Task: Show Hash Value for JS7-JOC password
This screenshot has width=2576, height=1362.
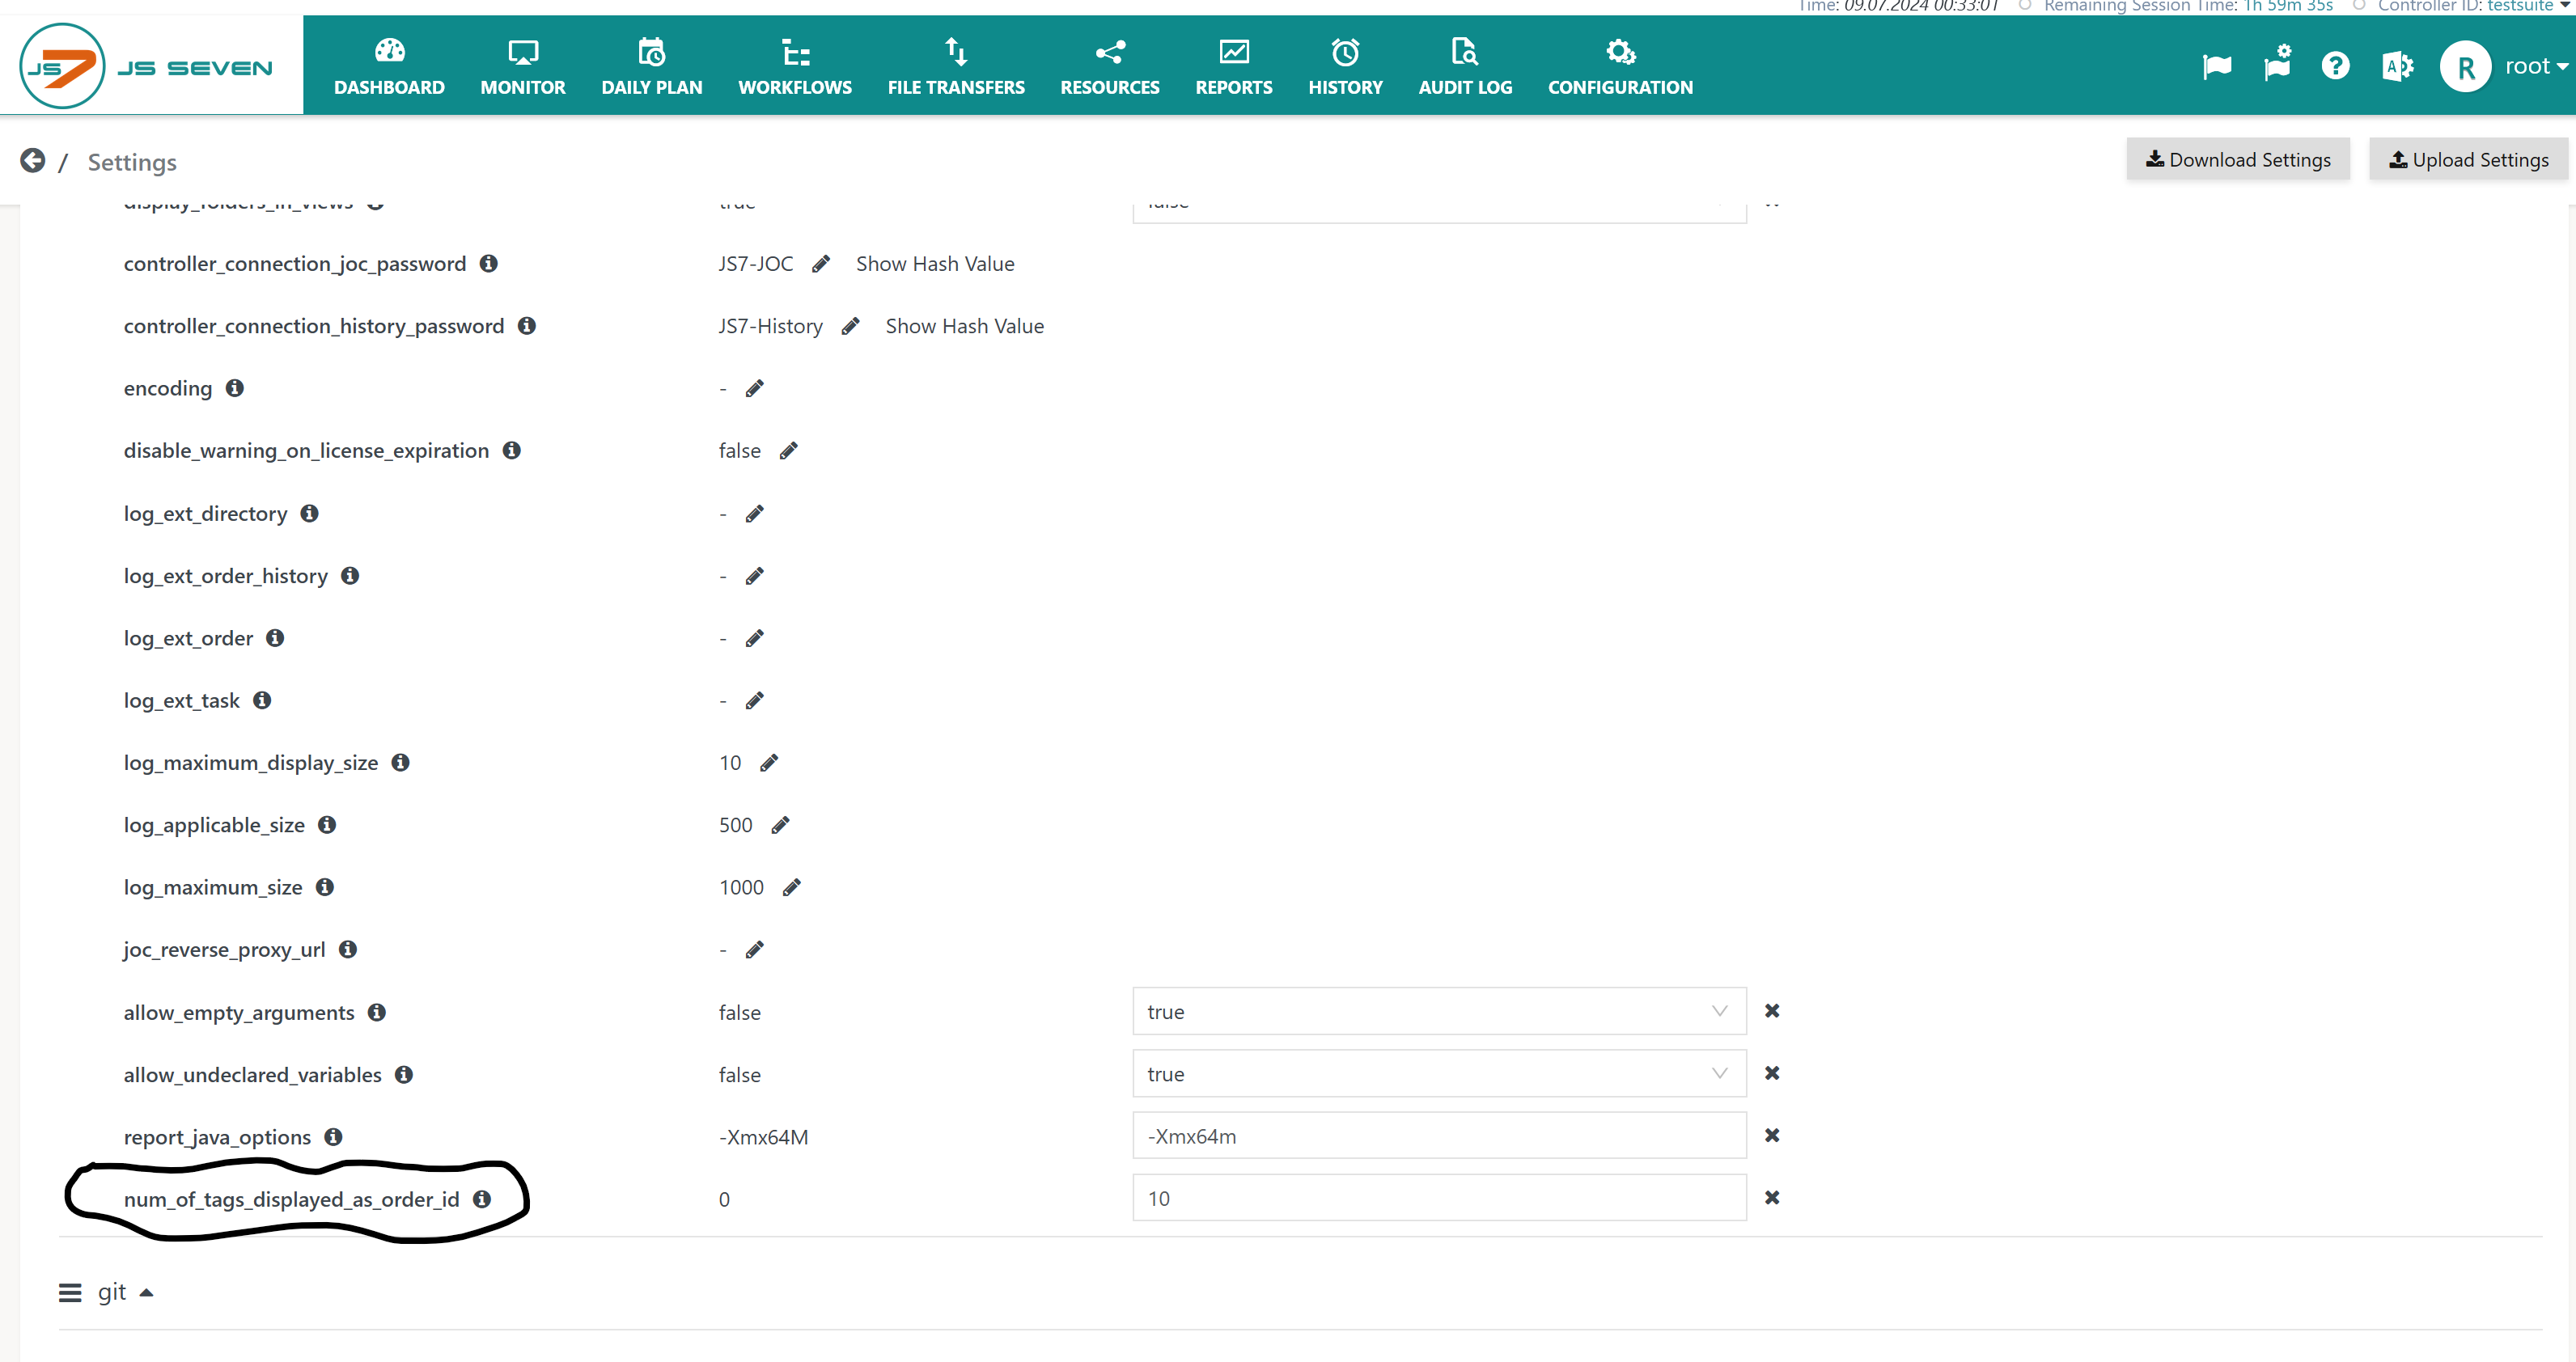Action: pos(935,264)
